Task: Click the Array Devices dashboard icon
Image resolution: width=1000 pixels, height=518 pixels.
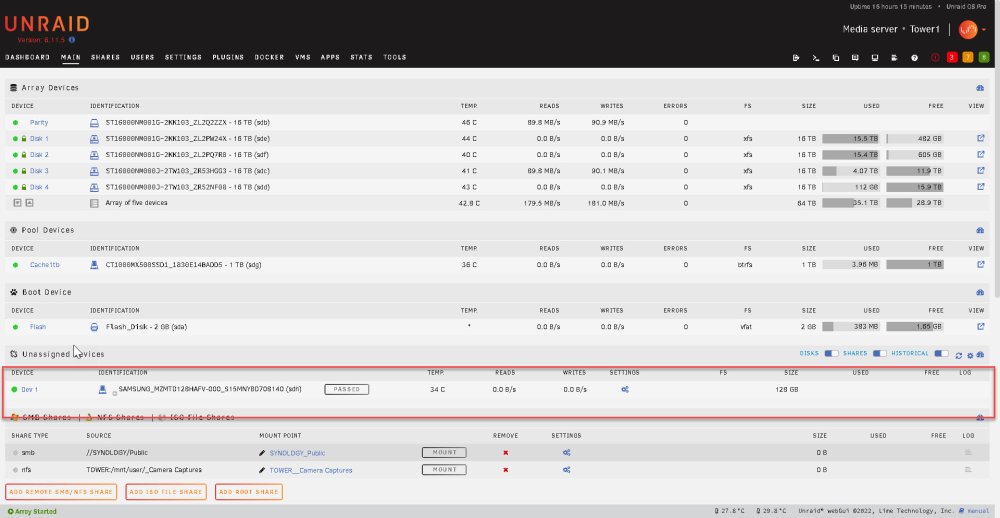Action: point(980,88)
